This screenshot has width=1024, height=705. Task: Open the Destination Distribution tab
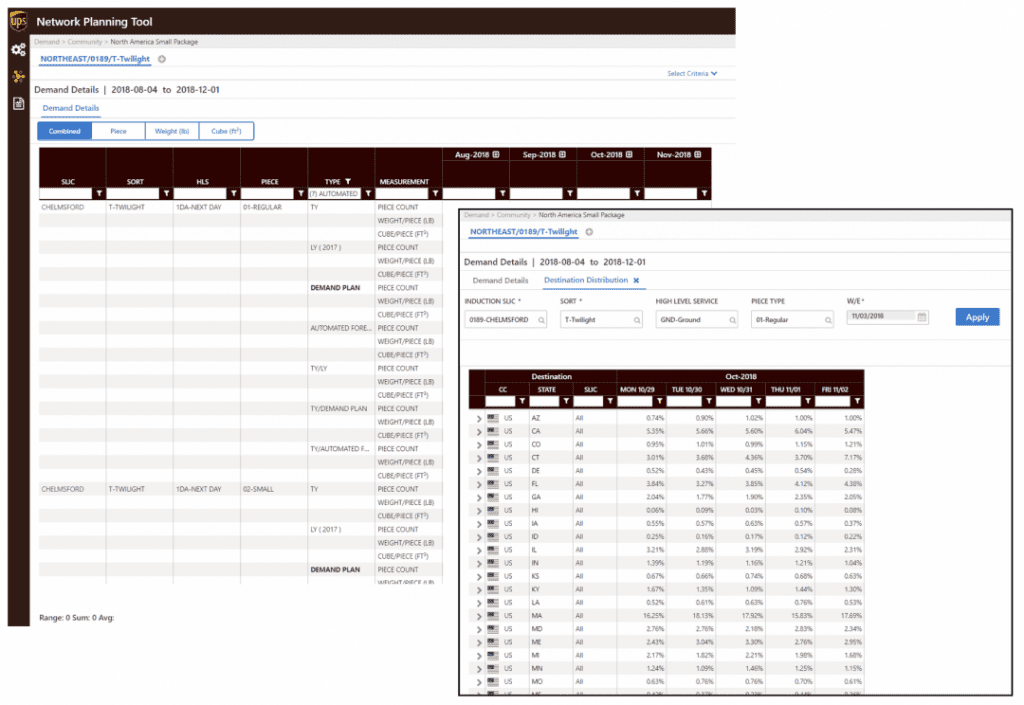(x=585, y=281)
